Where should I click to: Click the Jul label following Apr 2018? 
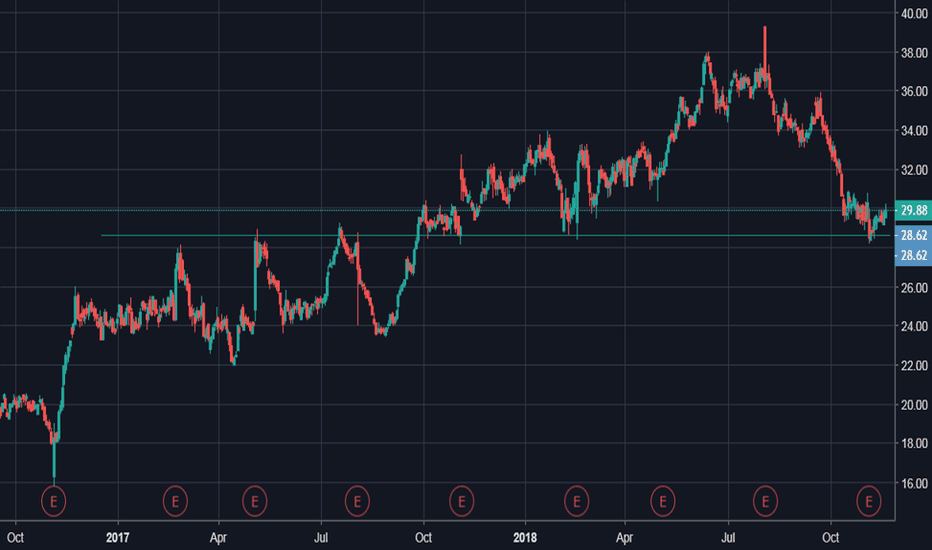(728, 538)
